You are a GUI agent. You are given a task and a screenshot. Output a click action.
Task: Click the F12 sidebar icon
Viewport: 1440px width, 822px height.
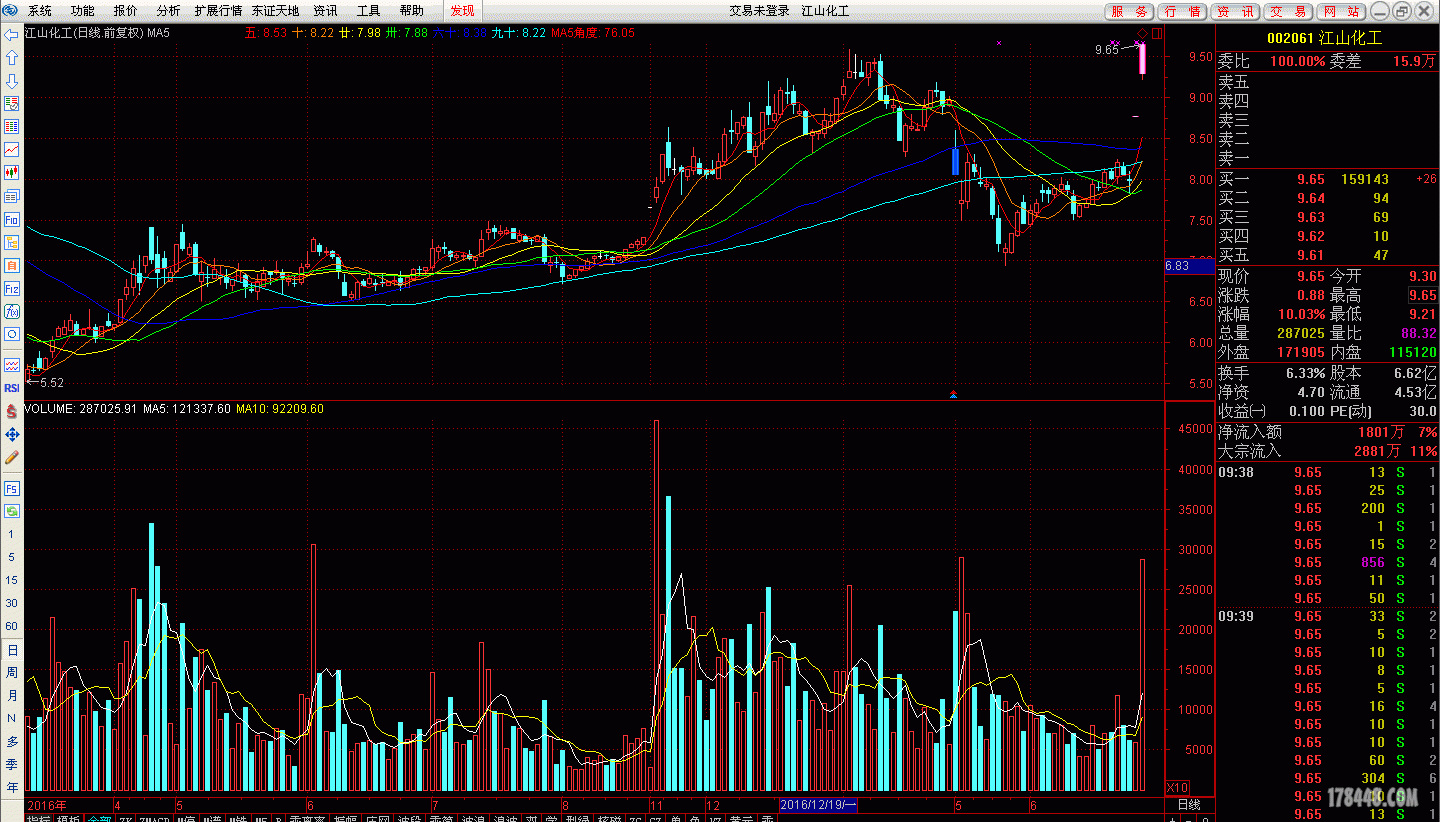click(x=12, y=288)
